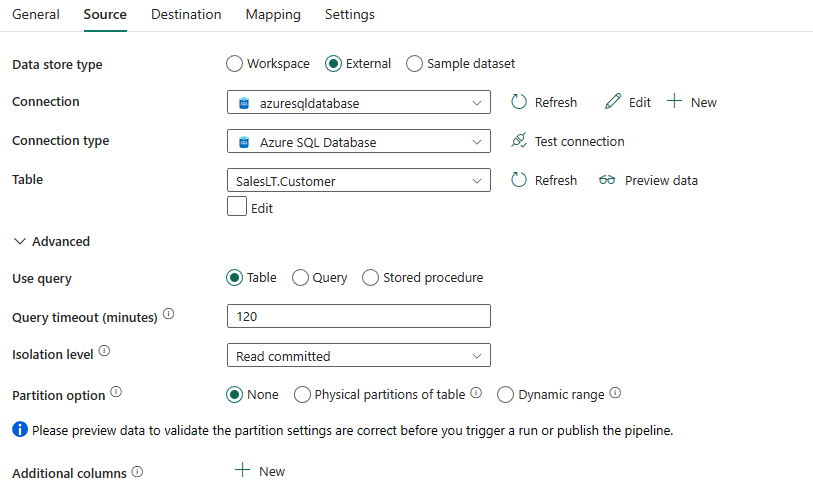813x501 pixels.
Task: Select the Stored procedure radio button
Action: click(370, 277)
